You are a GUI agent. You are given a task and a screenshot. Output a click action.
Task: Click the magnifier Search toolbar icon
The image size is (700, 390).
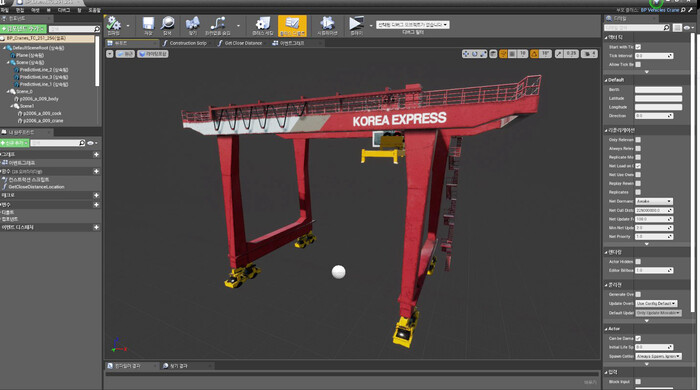(x=167, y=24)
